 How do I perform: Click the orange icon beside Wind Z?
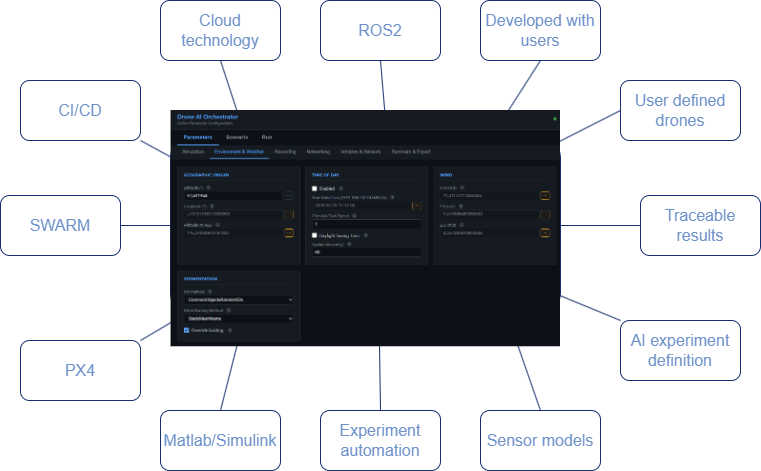click(x=545, y=233)
